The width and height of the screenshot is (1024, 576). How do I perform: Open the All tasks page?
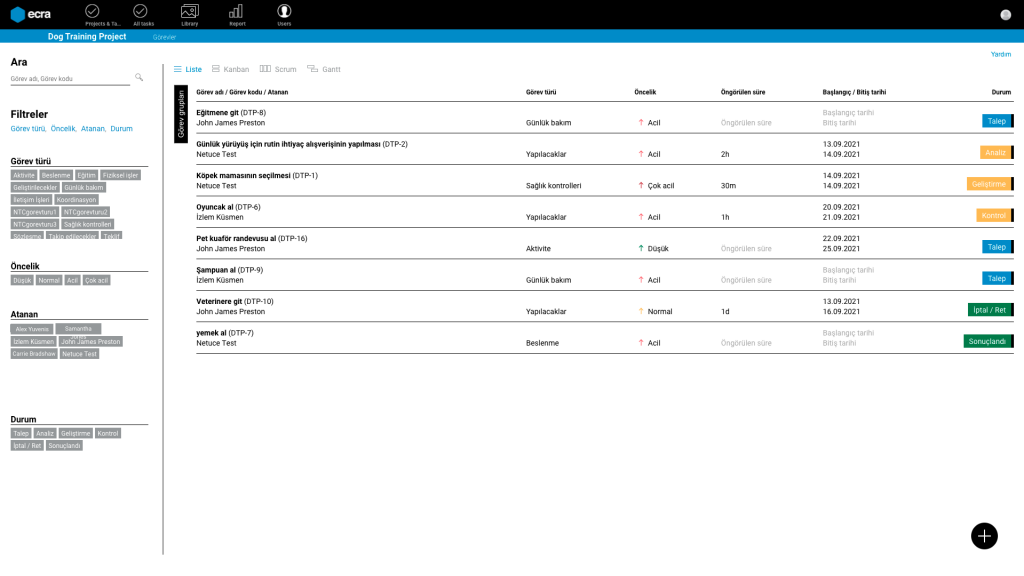(x=141, y=14)
